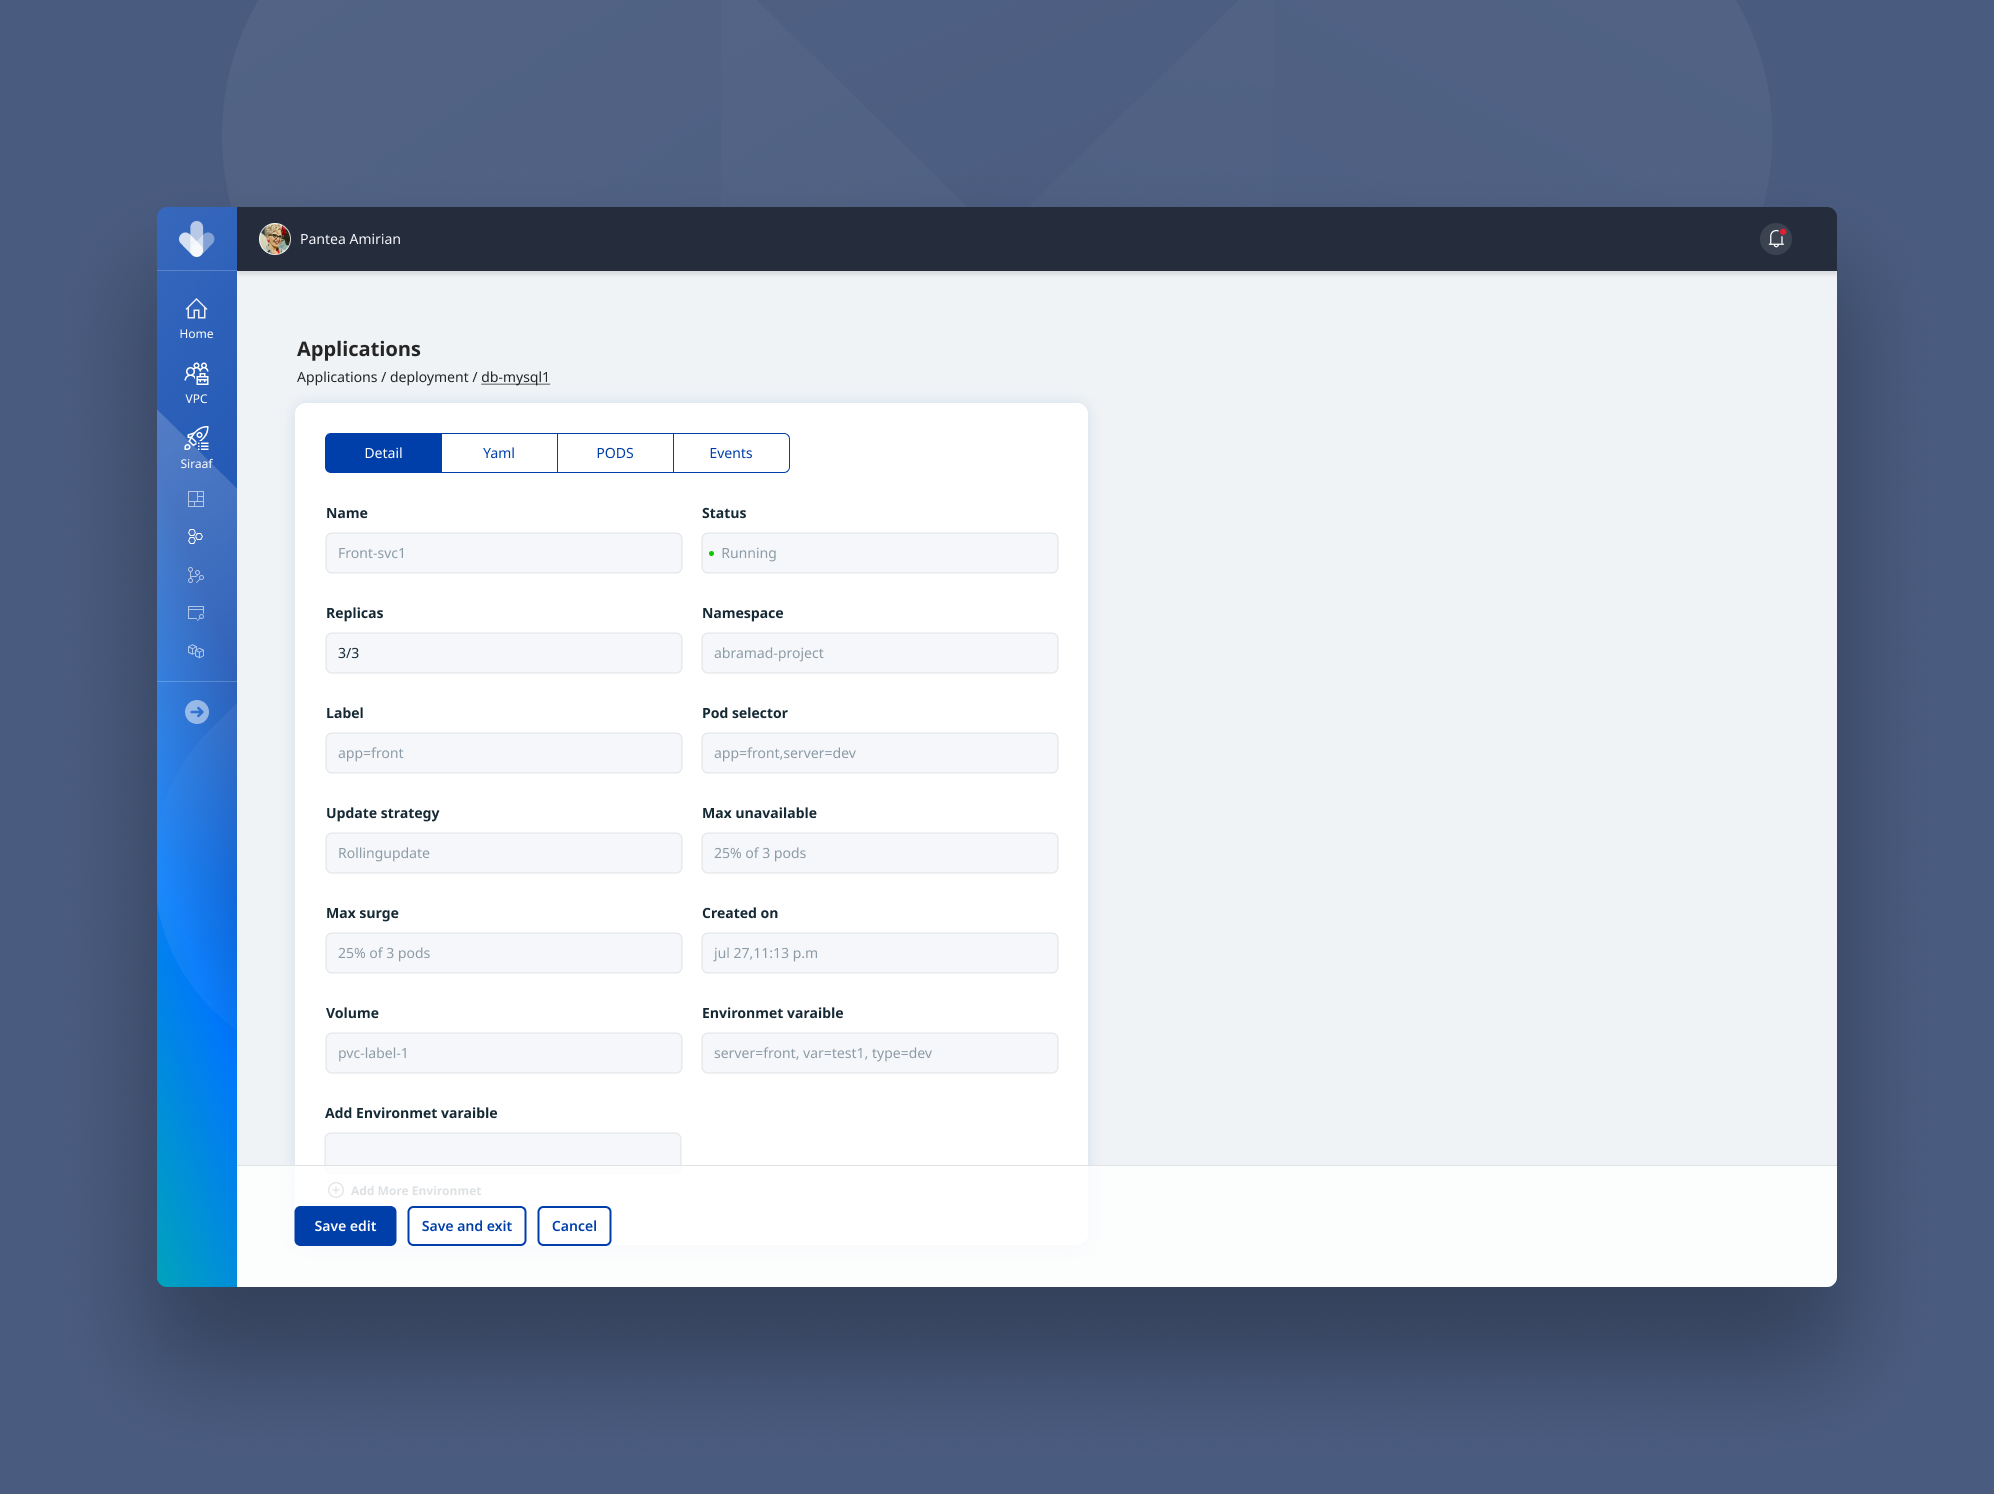Click the window search sidebar icon
The height and width of the screenshot is (1494, 1994).
coord(196,613)
